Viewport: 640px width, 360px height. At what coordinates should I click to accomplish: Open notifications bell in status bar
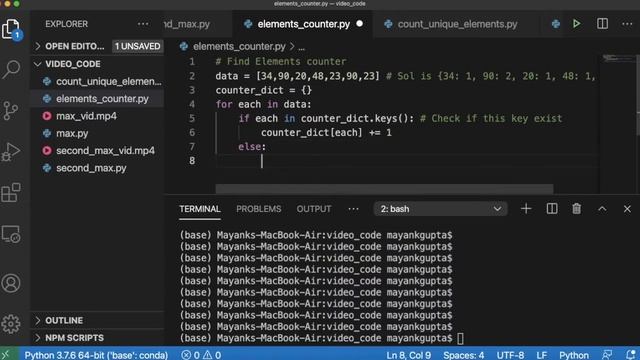[631, 354]
